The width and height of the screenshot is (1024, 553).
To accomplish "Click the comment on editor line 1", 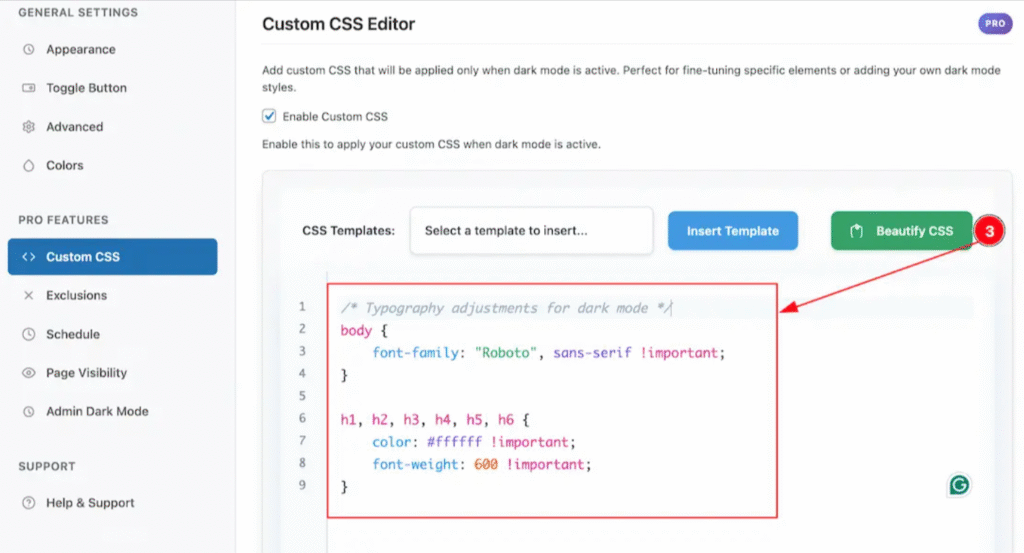I will click(x=505, y=308).
